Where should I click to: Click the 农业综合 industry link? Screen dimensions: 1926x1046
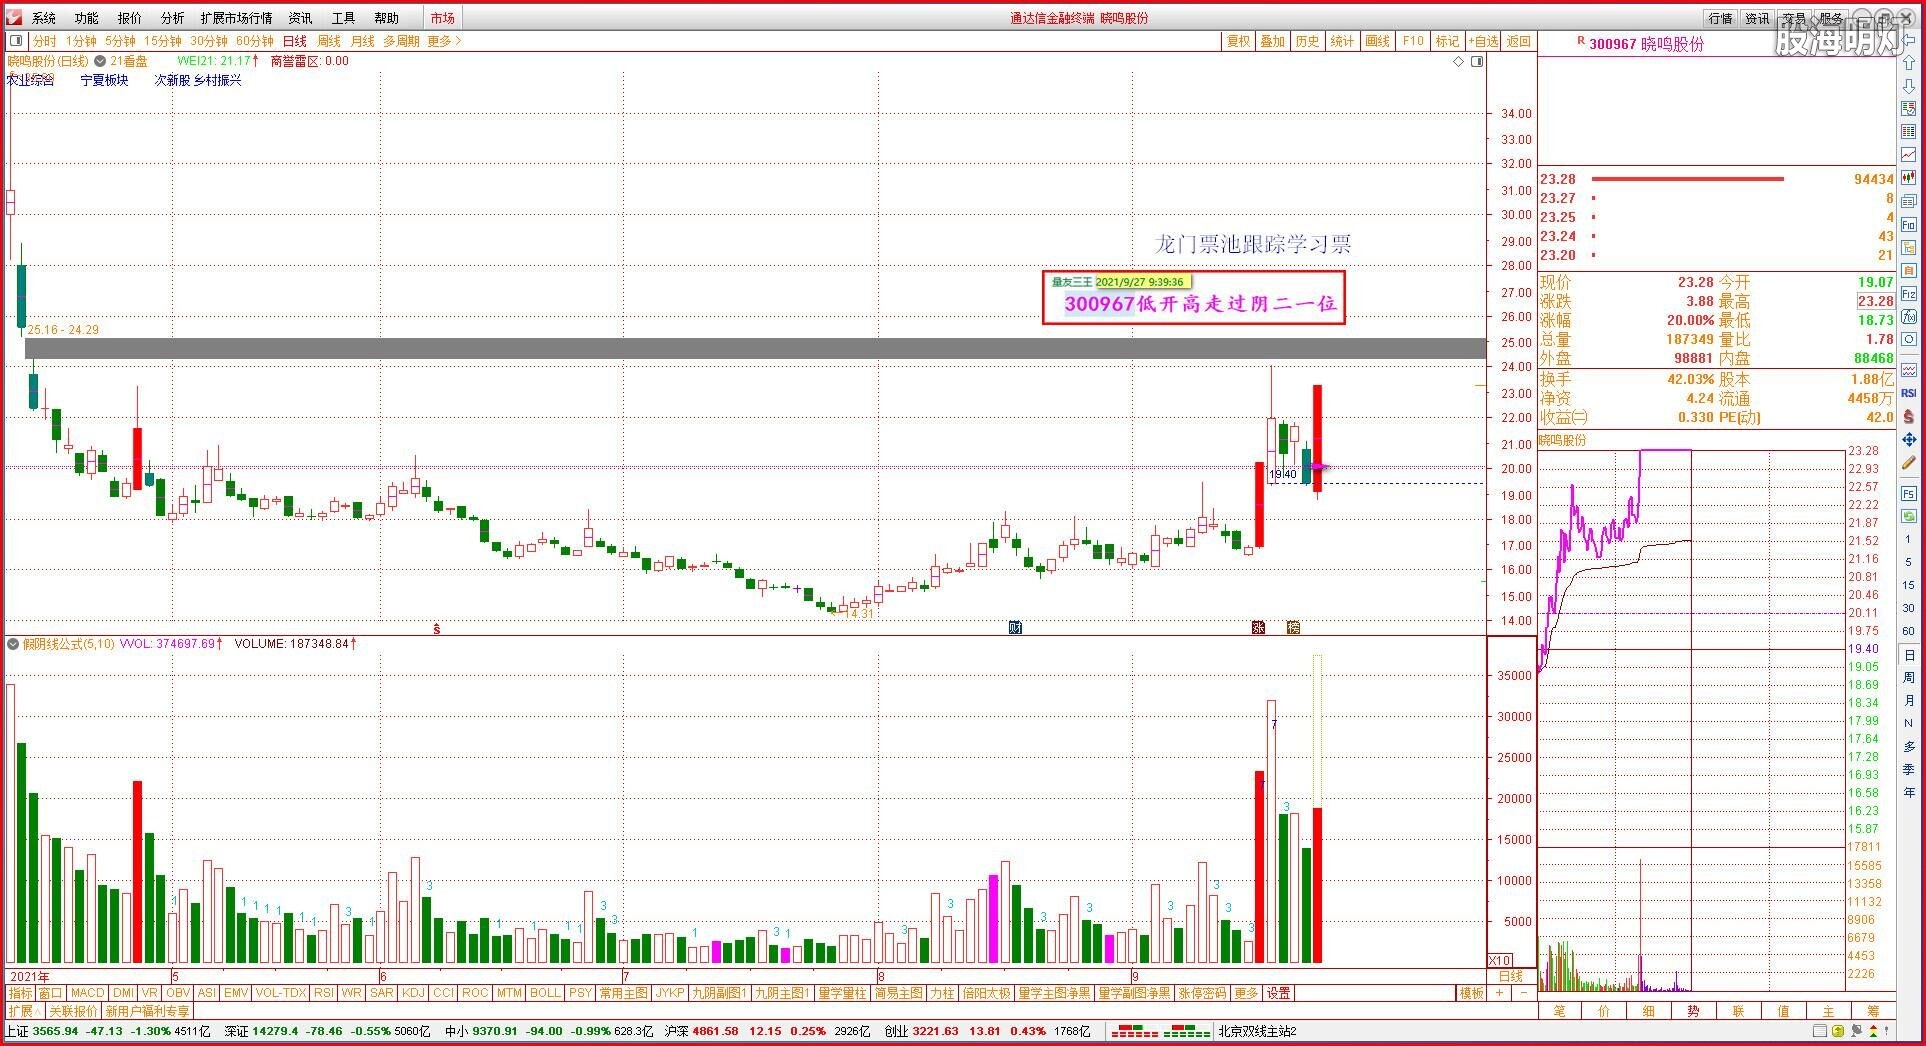[31, 80]
